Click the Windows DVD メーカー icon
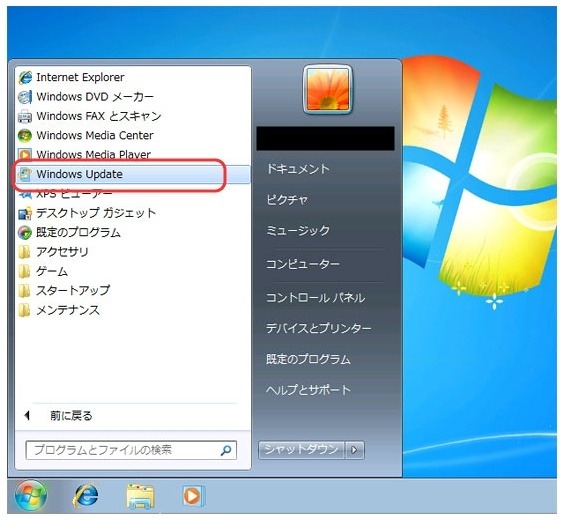 click(x=25, y=97)
